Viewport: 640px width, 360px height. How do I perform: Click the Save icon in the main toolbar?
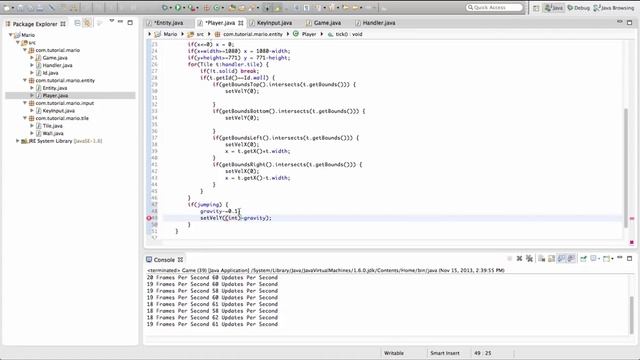click(20, 8)
